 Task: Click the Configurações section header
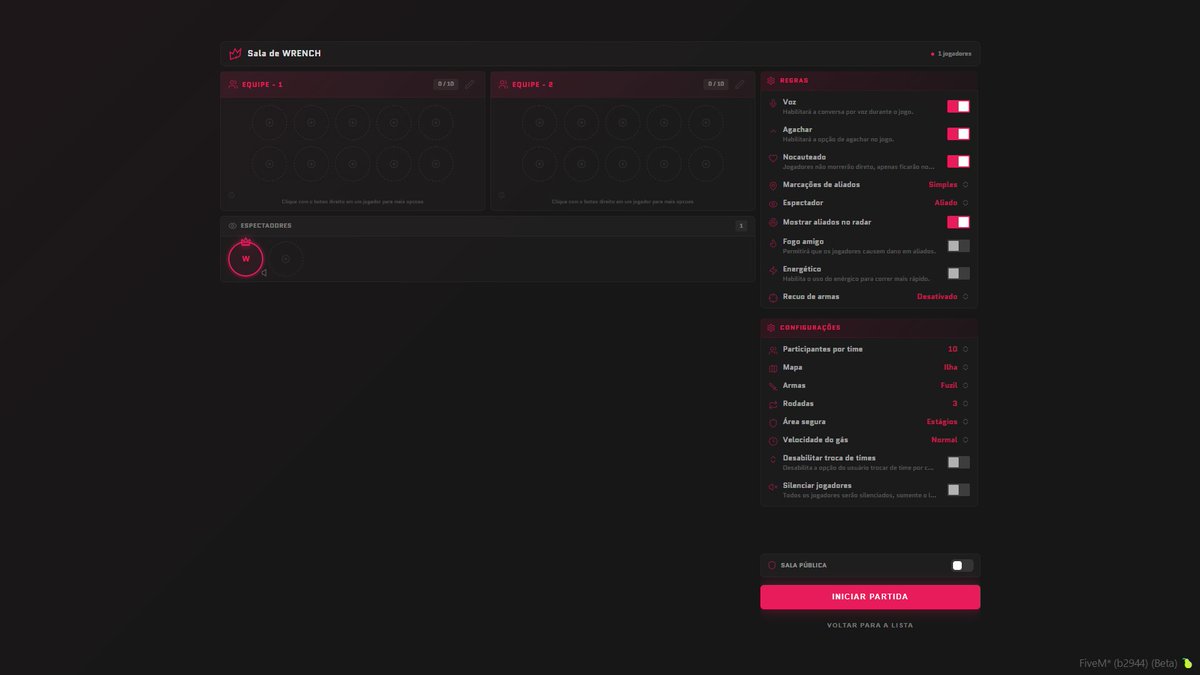[x=870, y=328]
